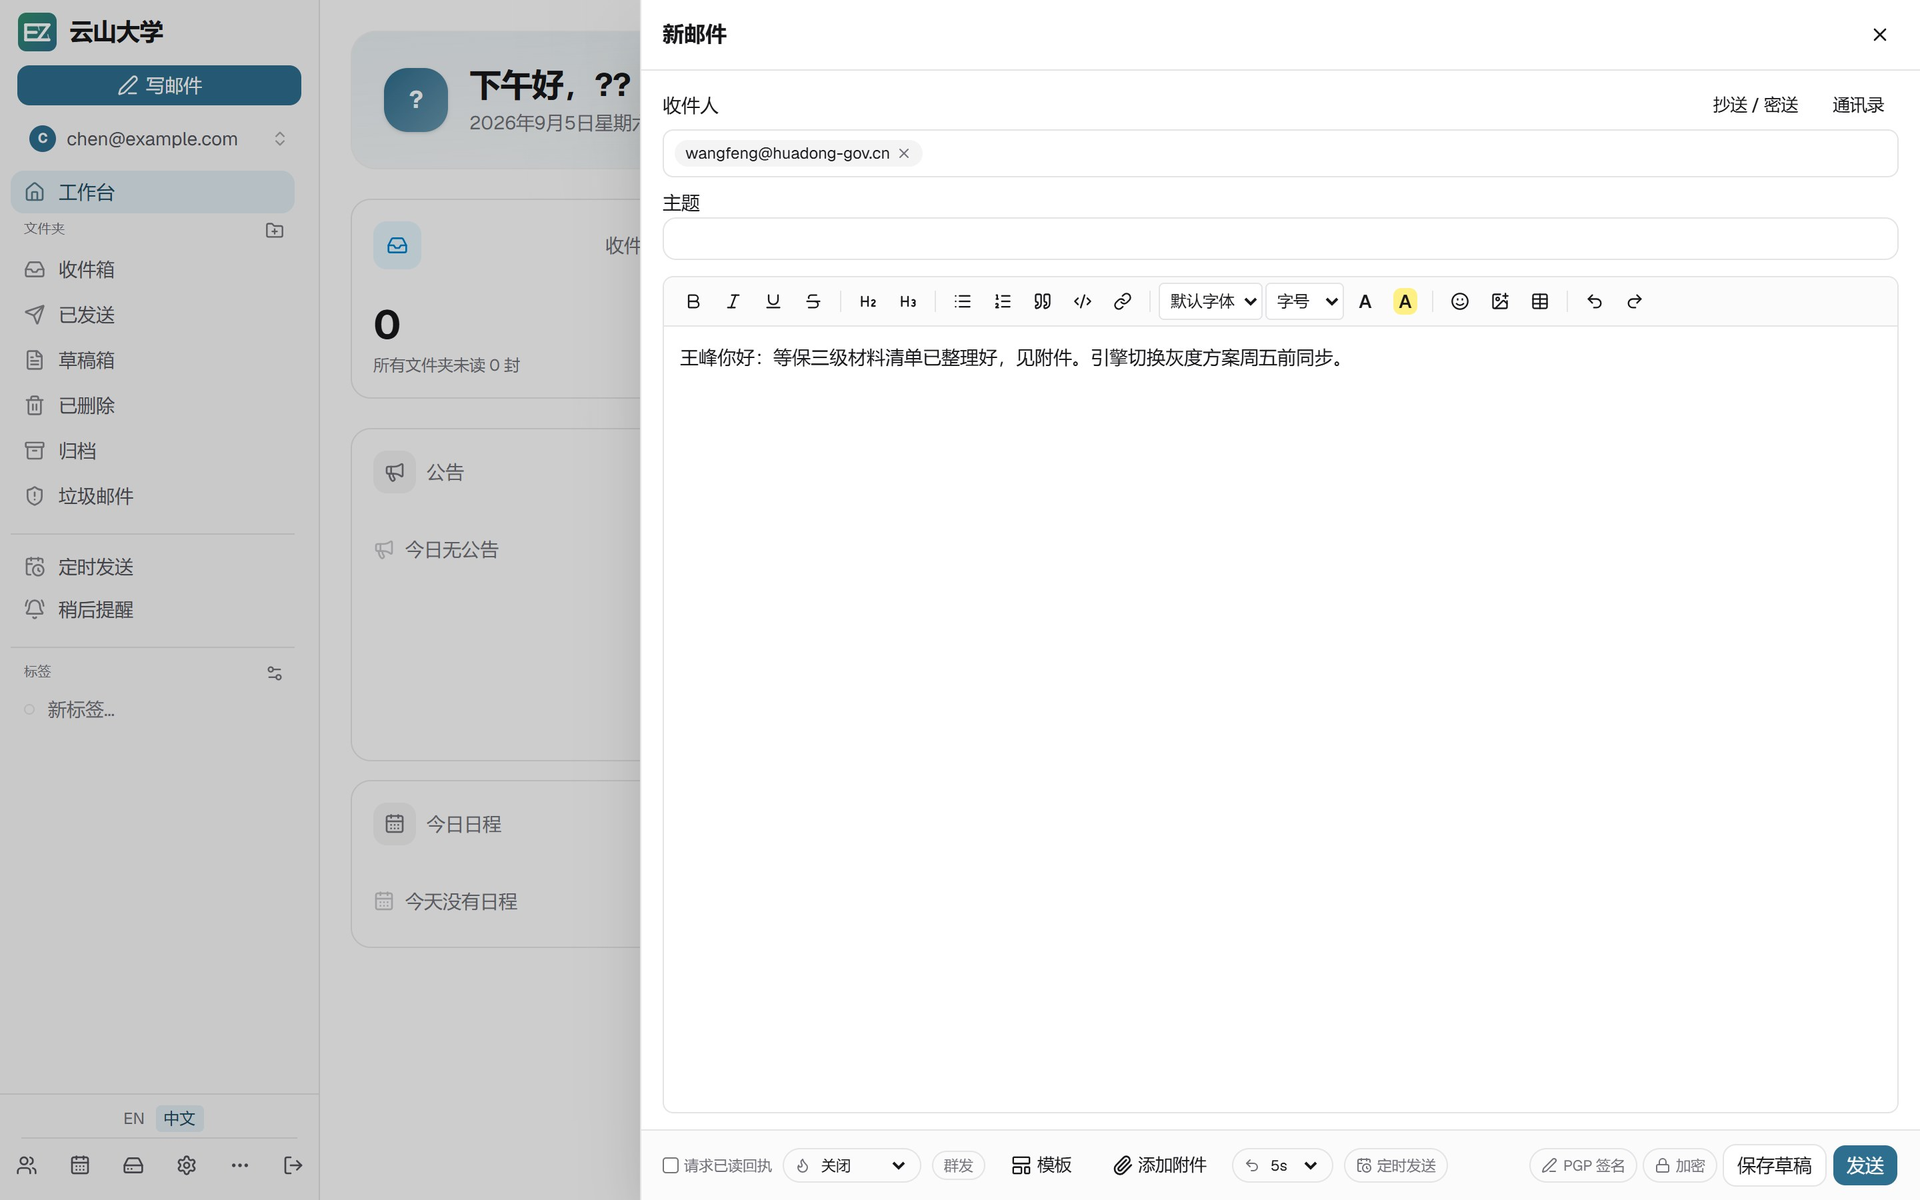This screenshot has height=1200, width=1920.
Task: Open the 模板 templates picker
Action: [x=1042, y=1166]
